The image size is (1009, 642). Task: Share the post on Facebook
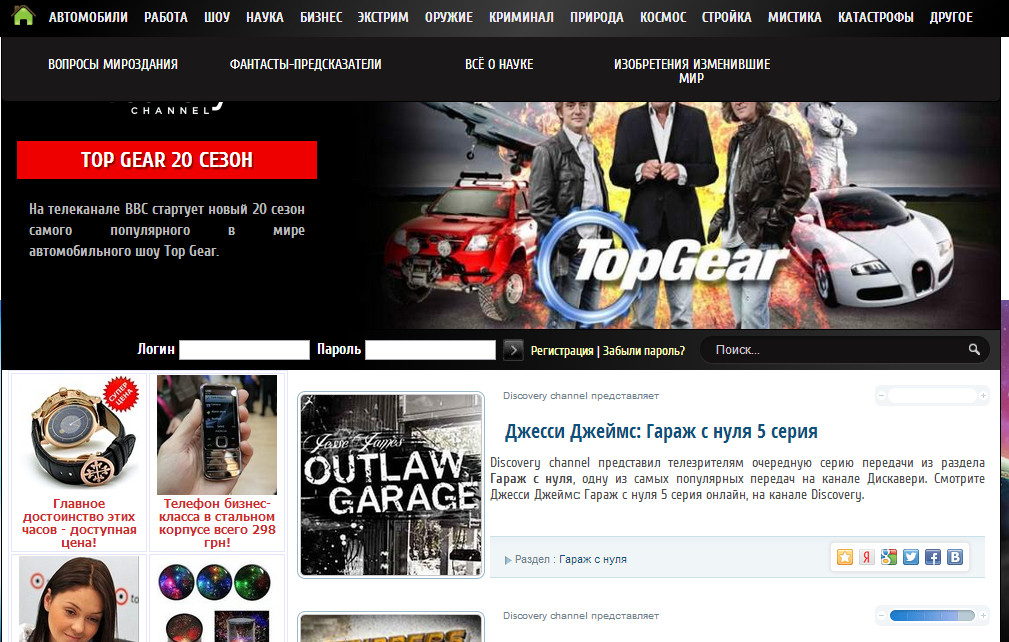point(933,558)
